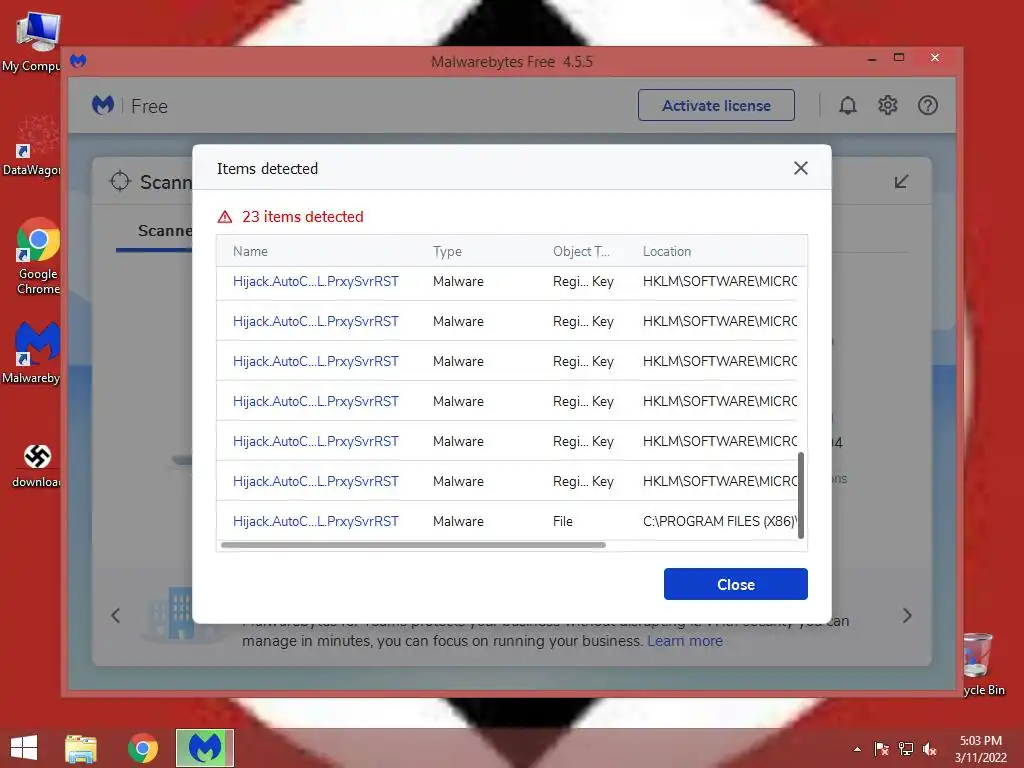This screenshot has width=1024, height=768.
Task: Select the My Computer desktop icon
Action: click(x=34, y=40)
